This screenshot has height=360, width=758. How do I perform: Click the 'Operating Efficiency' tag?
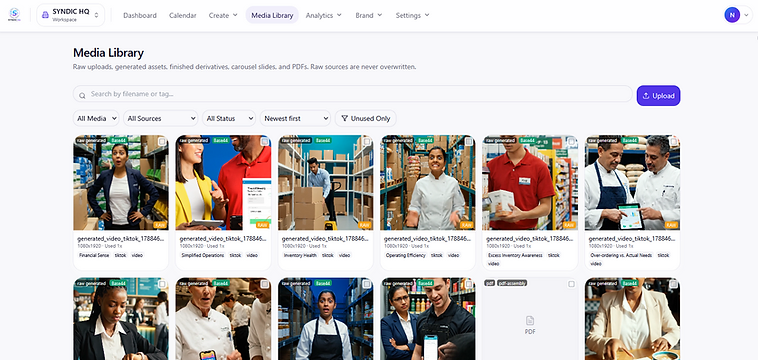pos(406,255)
